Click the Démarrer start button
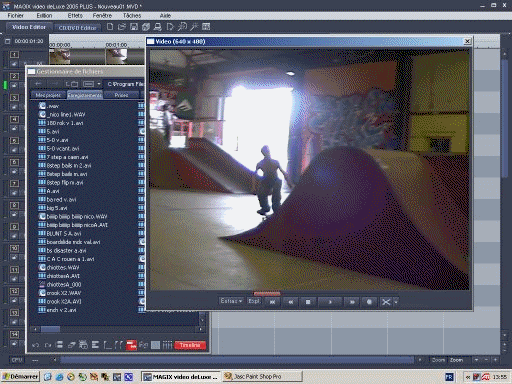 point(20,377)
